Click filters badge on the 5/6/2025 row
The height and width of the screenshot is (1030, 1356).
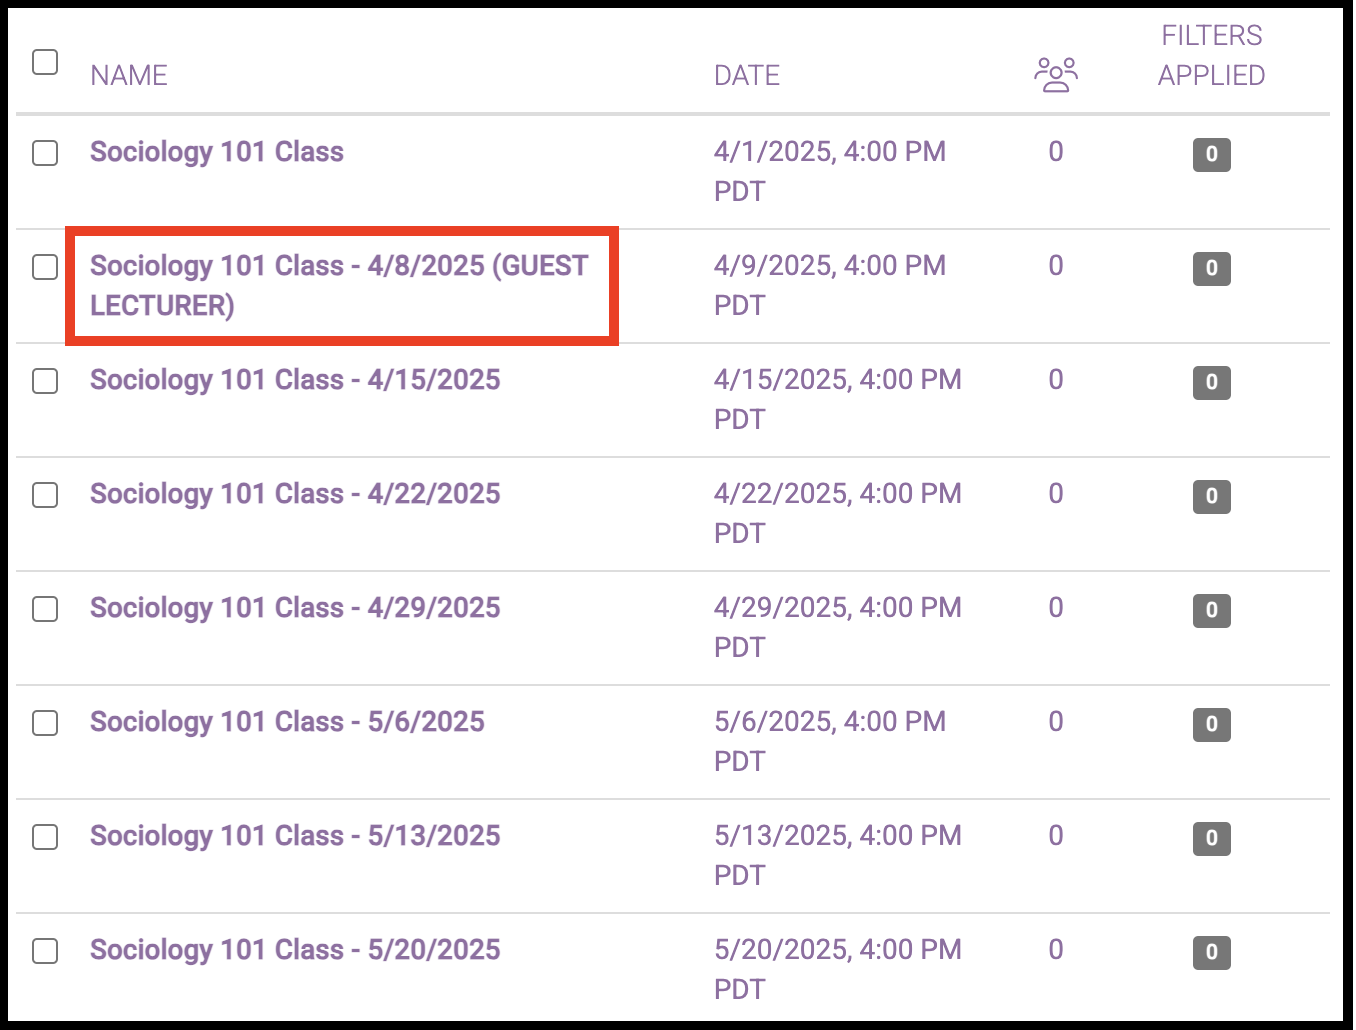click(1211, 724)
